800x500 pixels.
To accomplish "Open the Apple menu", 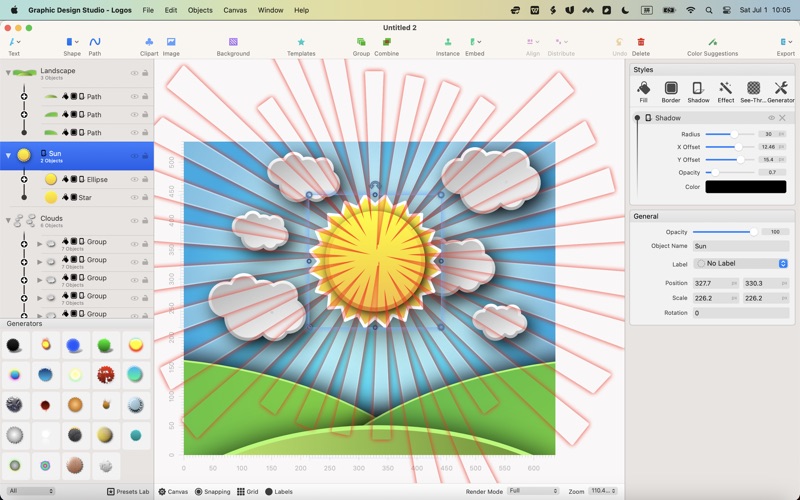I will click(14, 10).
